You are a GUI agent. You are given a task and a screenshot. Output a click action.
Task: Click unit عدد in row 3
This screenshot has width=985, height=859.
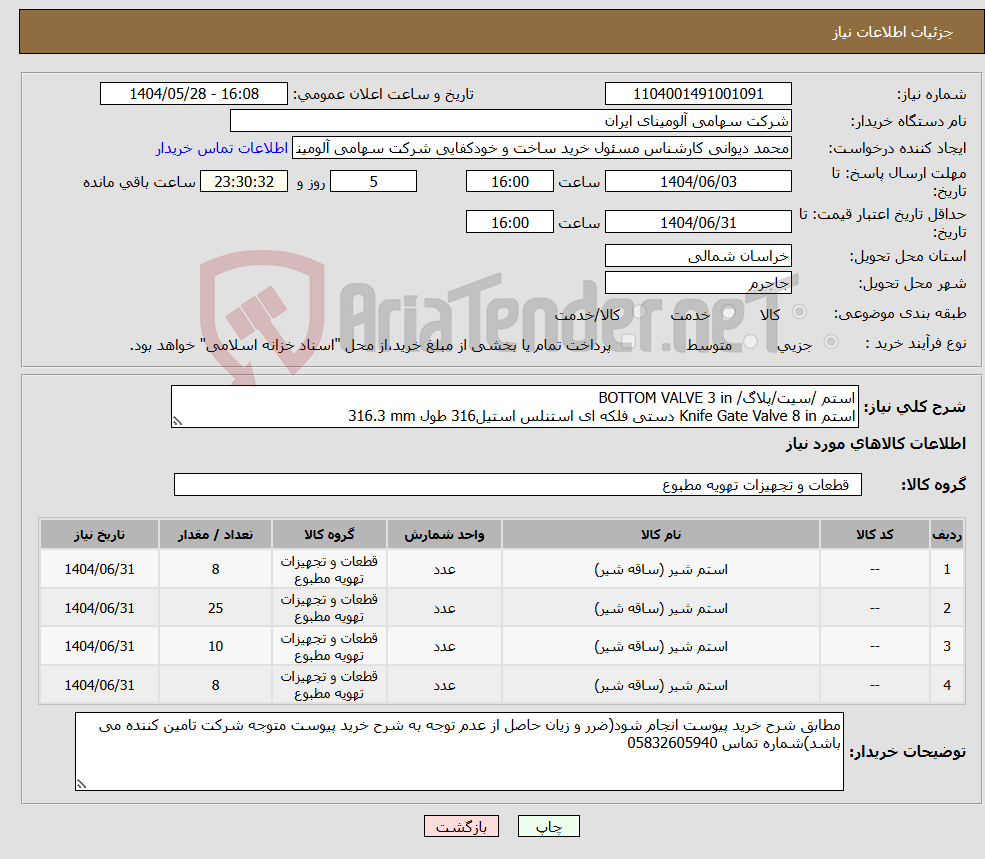tap(444, 647)
